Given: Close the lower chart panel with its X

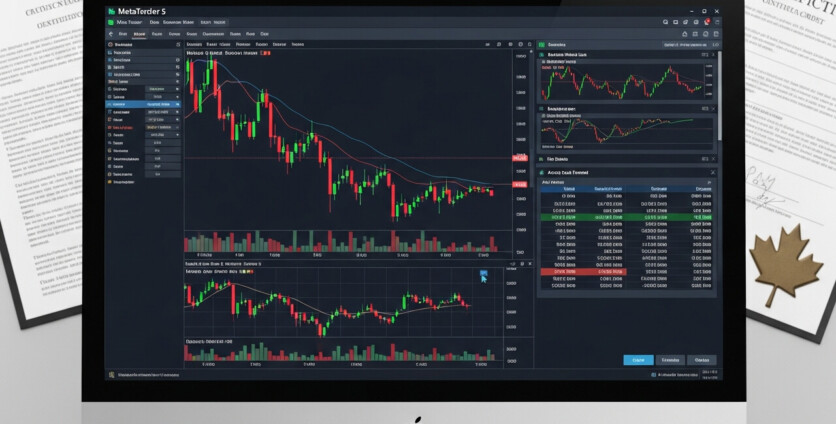Looking at the screenshot, I should pos(529,264).
